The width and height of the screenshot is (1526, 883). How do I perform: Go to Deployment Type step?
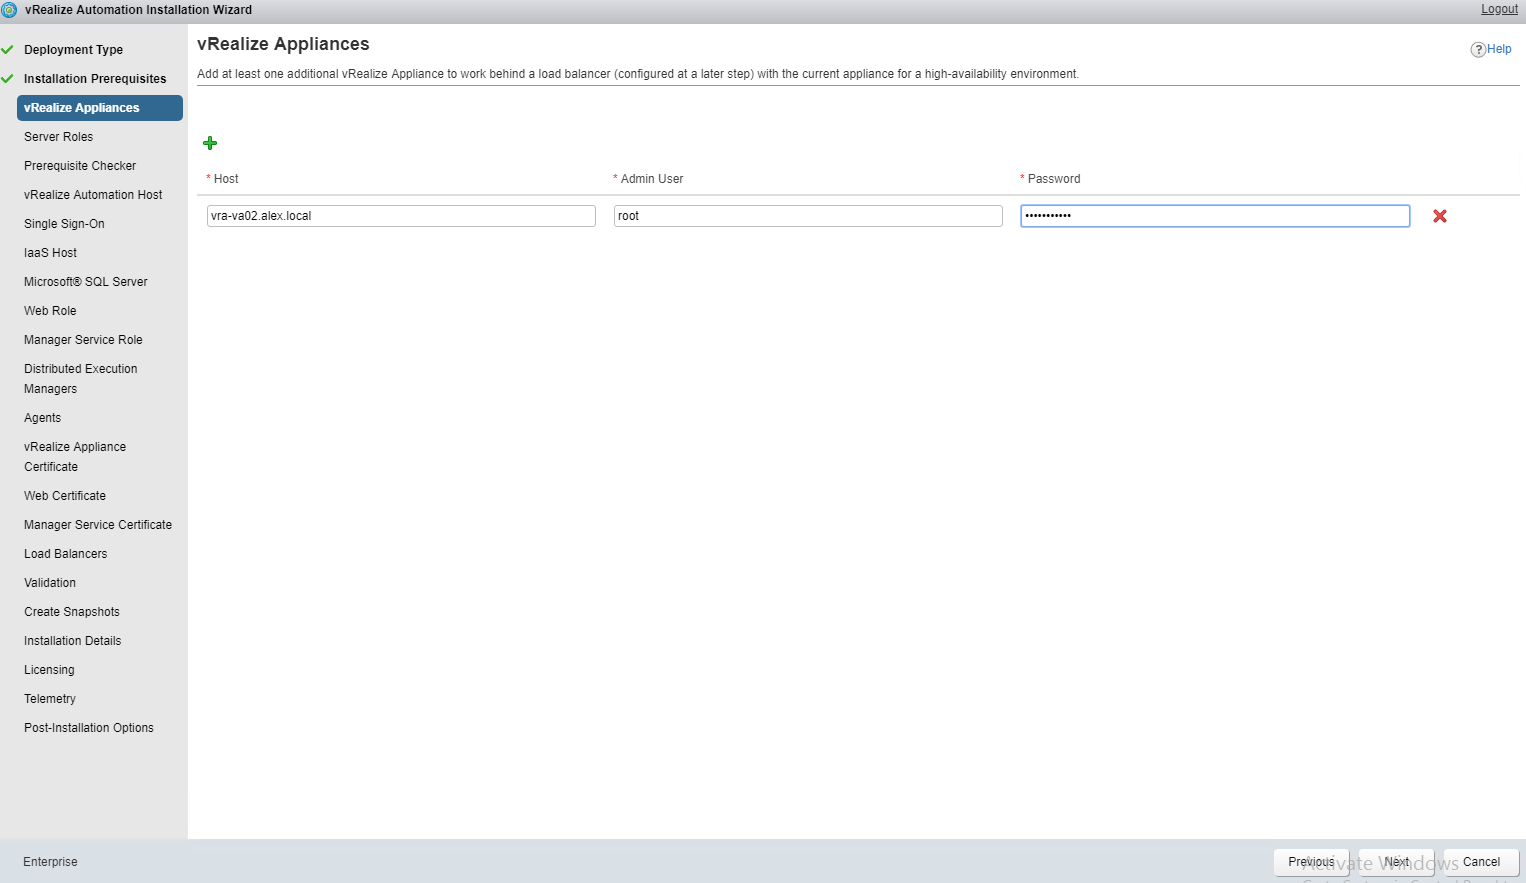[73, 50]
